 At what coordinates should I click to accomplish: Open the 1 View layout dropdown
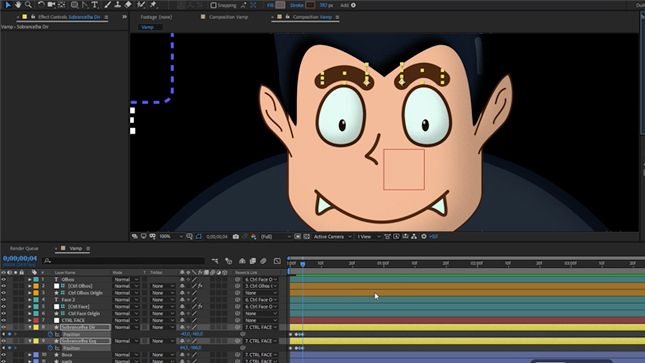pyautogui.click(x=368, y=237)
